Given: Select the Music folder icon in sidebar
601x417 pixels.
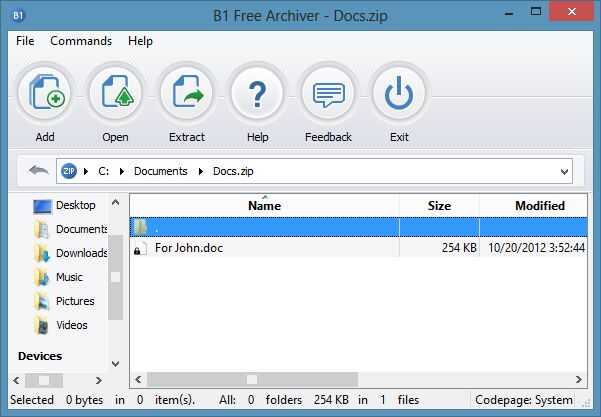Looking at the screenshot, I should (41, 277).
